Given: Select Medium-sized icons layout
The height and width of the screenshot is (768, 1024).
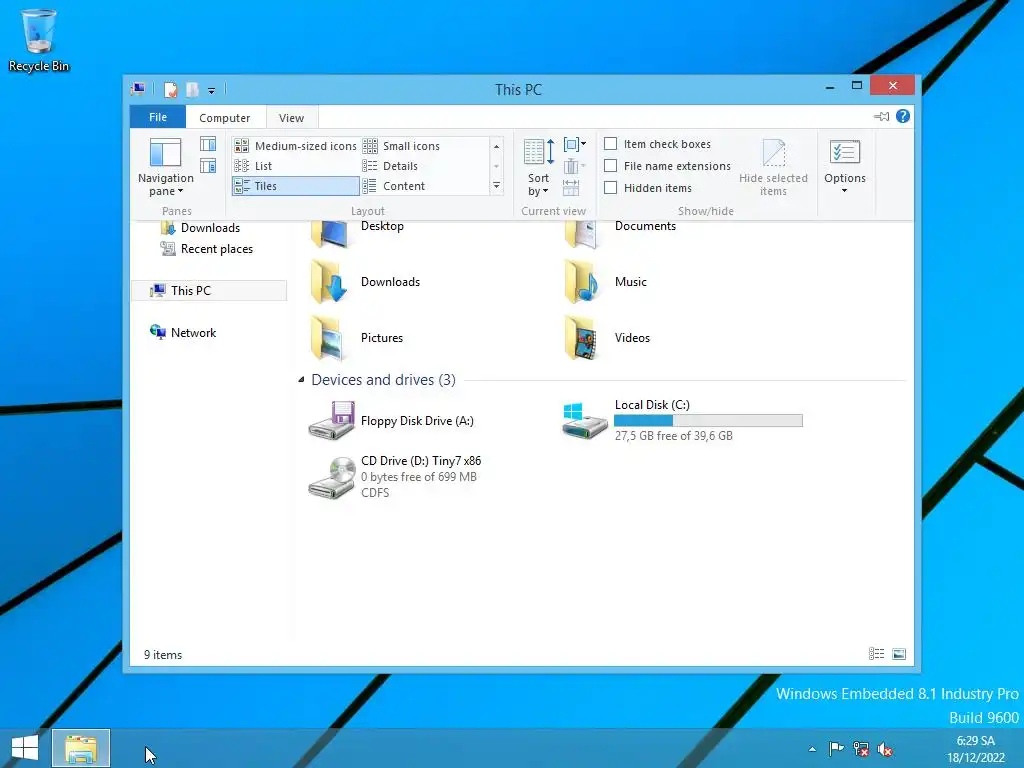Looking at the screenshot, I should (295, 146).
